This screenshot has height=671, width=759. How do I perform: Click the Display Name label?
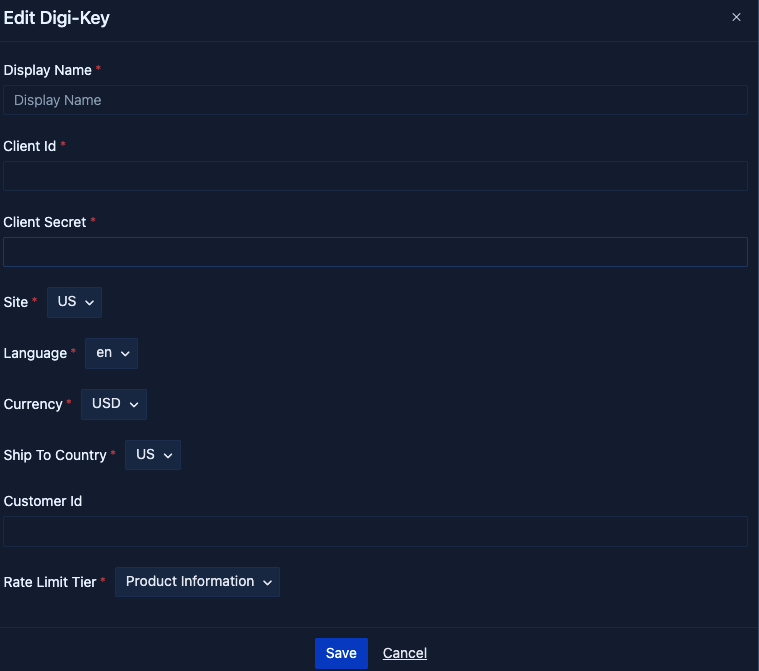pos(47,70)
